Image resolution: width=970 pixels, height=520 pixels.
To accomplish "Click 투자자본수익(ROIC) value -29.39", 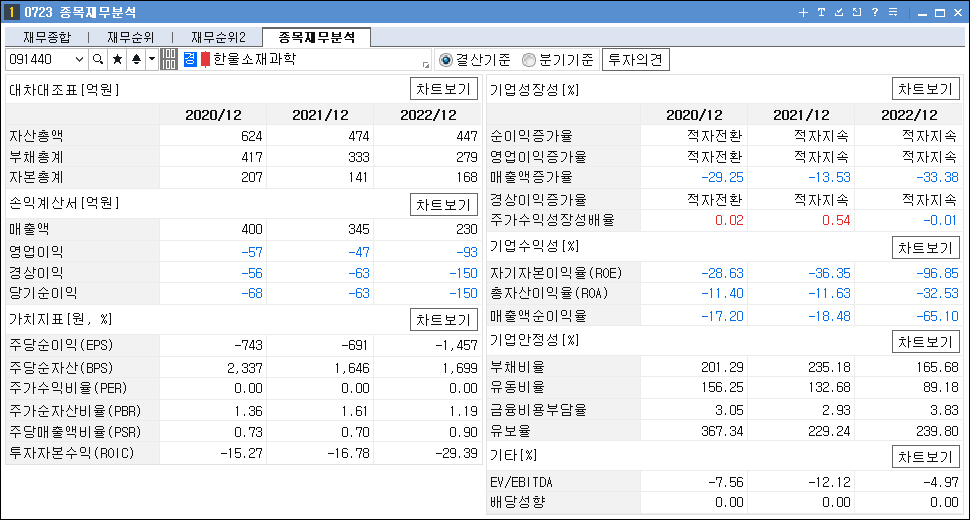I will click(x=457, y=453).
